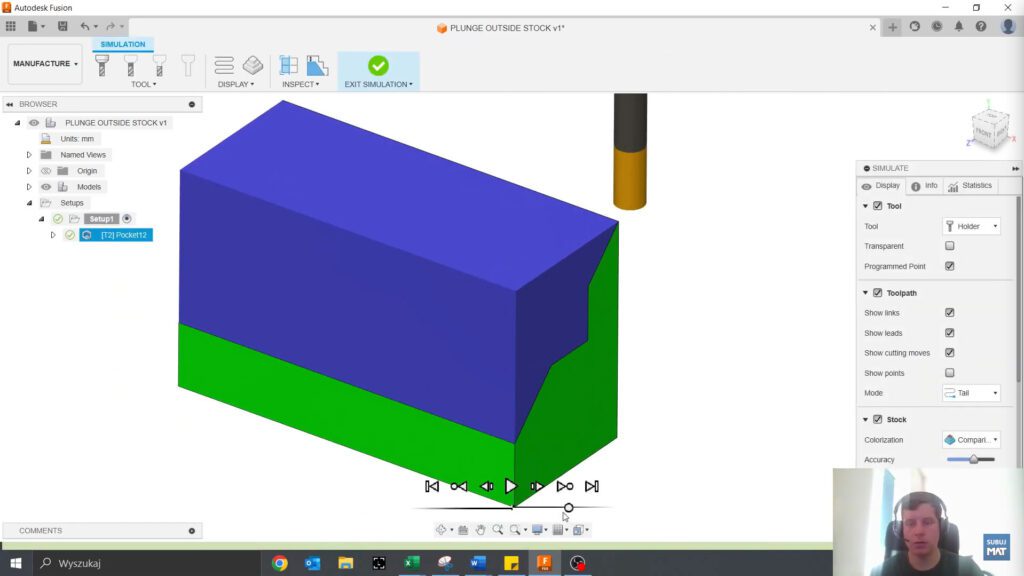Open the Mode dropdown set to Tail

(971, 393)
